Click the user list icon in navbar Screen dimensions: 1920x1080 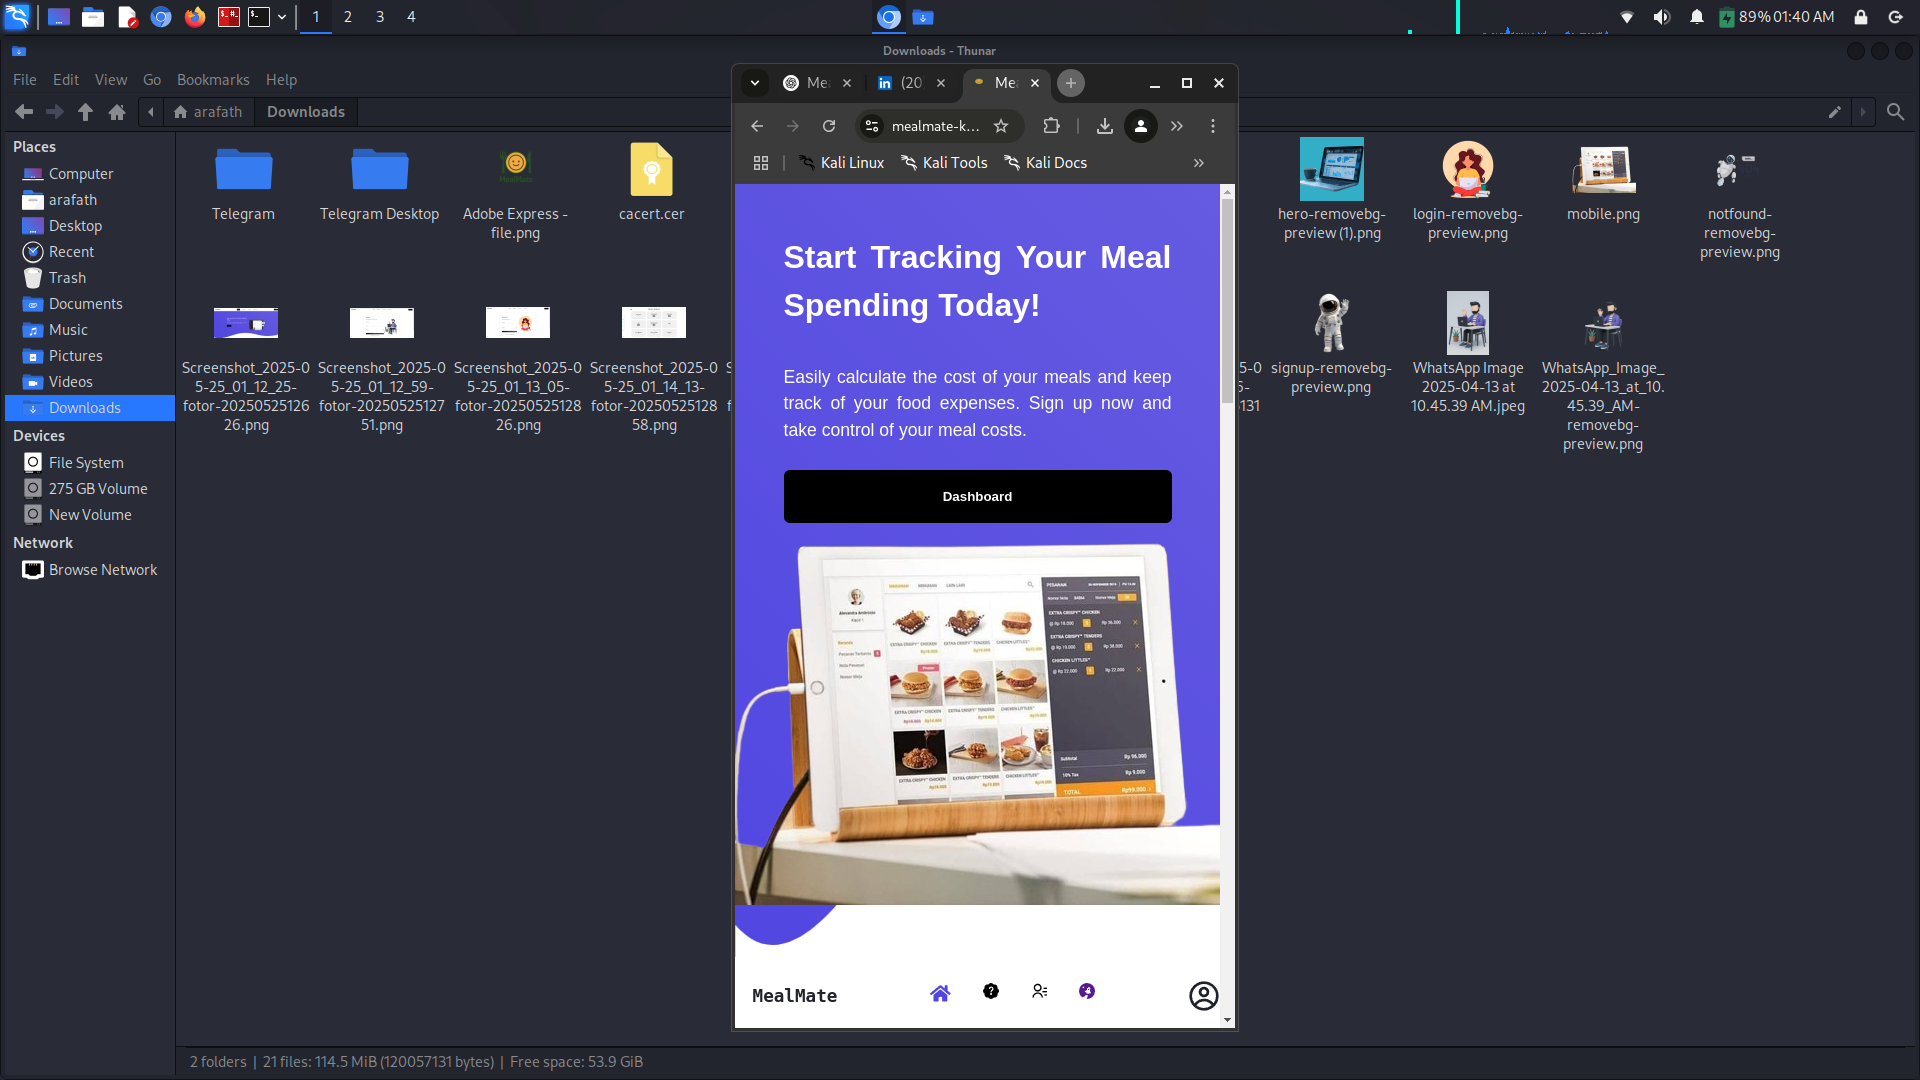coord(1040,991)
